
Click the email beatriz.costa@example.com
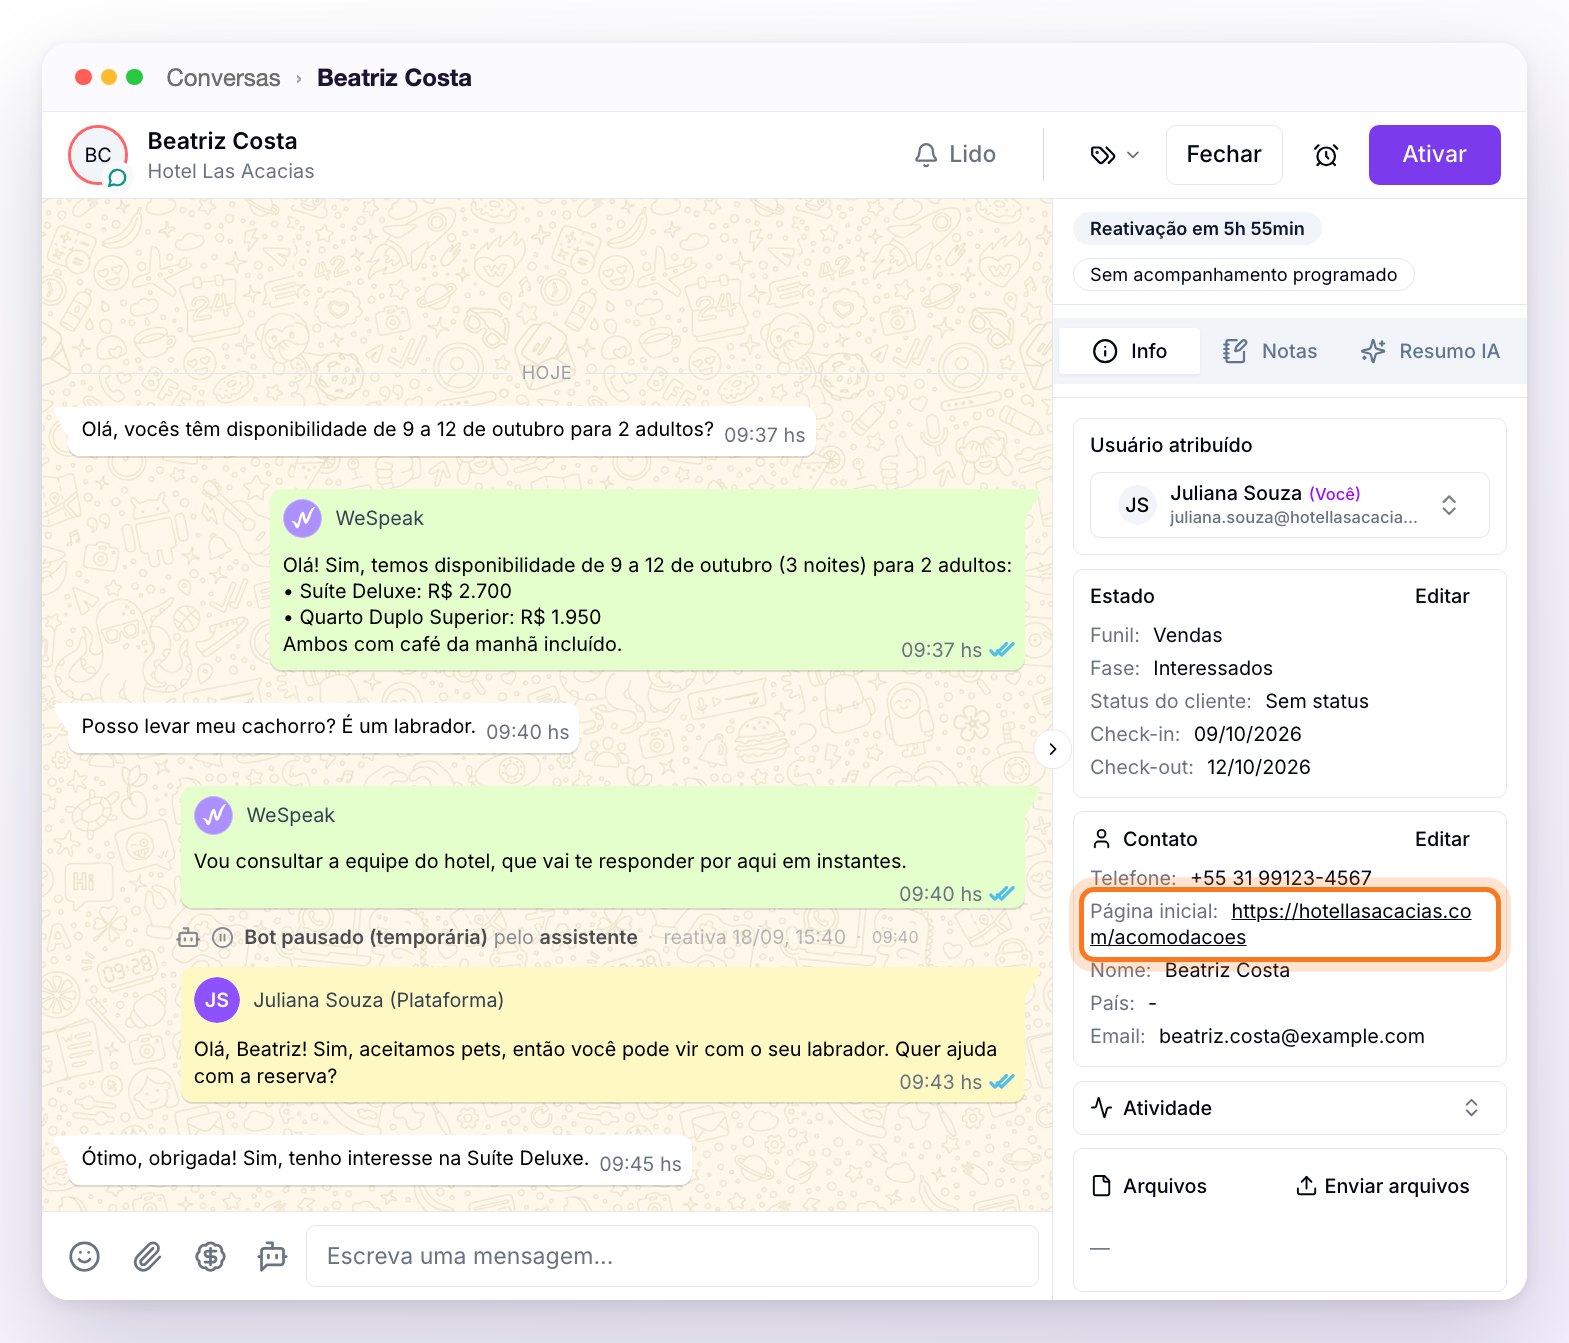click(1291, 1036)
